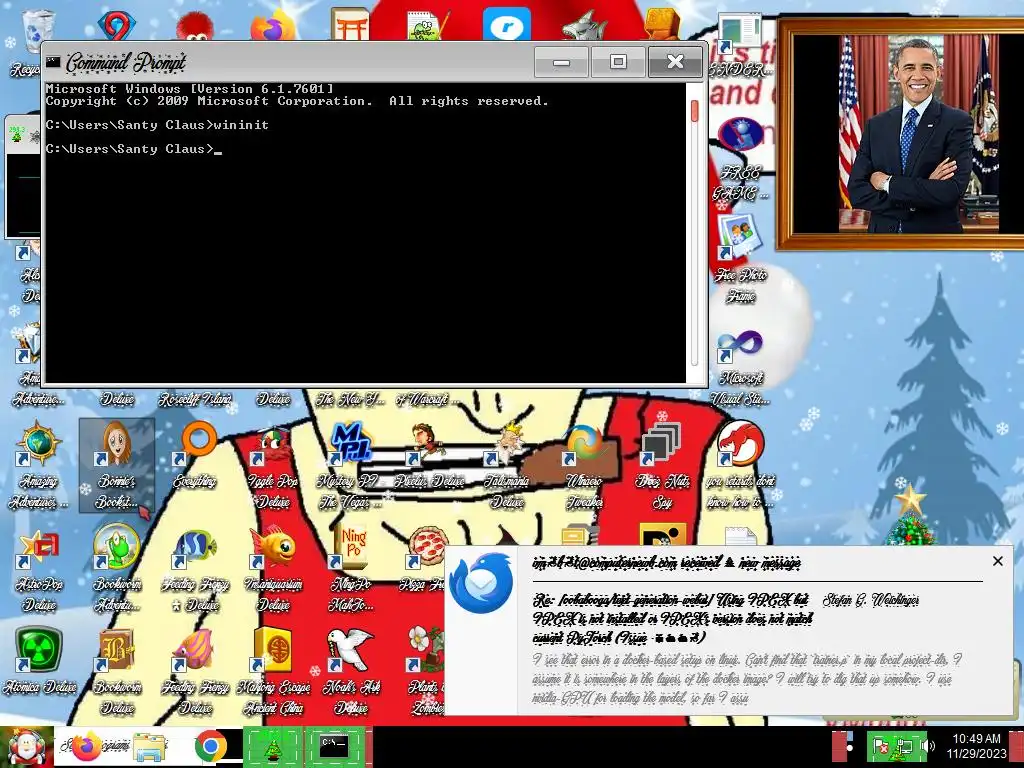1024x768 pixels.
Task: Open Bookworm Adventures green worm icon
Action: coord(117,569)
